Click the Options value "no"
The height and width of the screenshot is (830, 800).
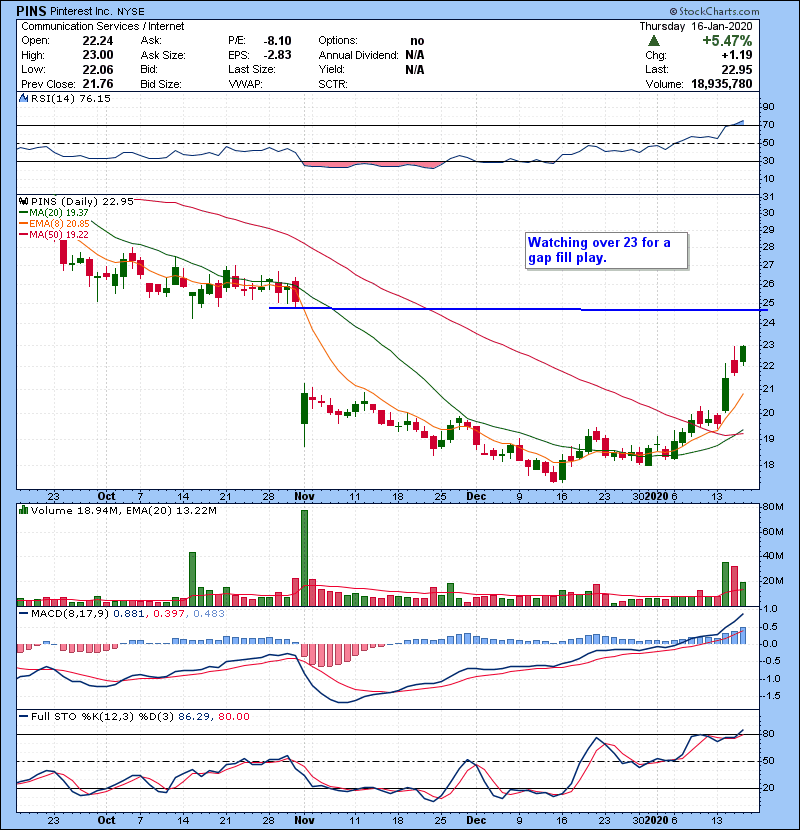(417, 41)
